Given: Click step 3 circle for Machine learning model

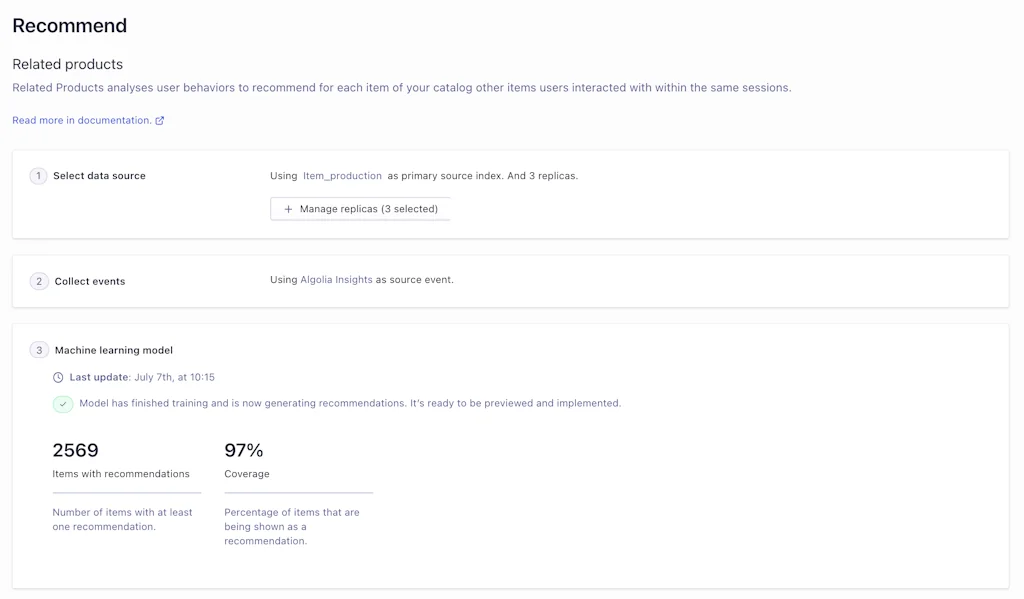Looking at the screenshot, I should coord(38,350).
